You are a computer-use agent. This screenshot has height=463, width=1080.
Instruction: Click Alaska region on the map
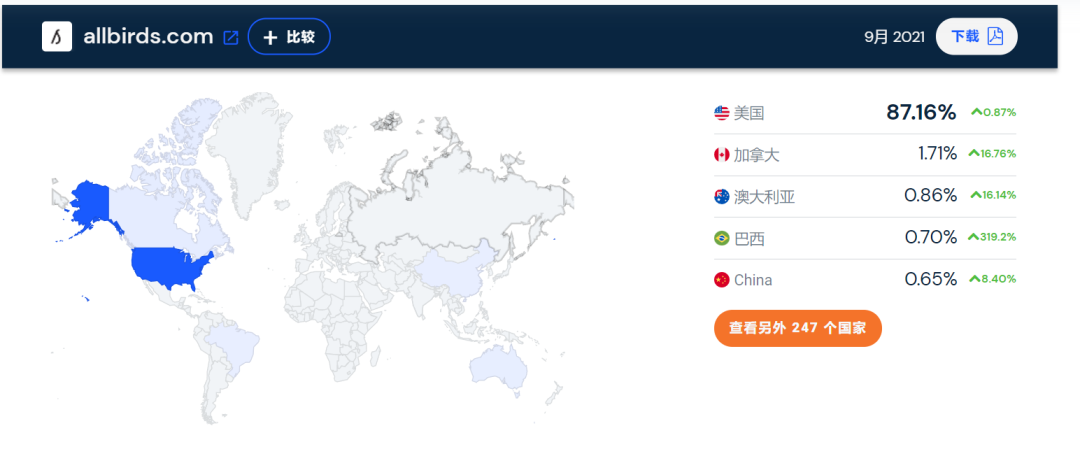pos(87,202)
